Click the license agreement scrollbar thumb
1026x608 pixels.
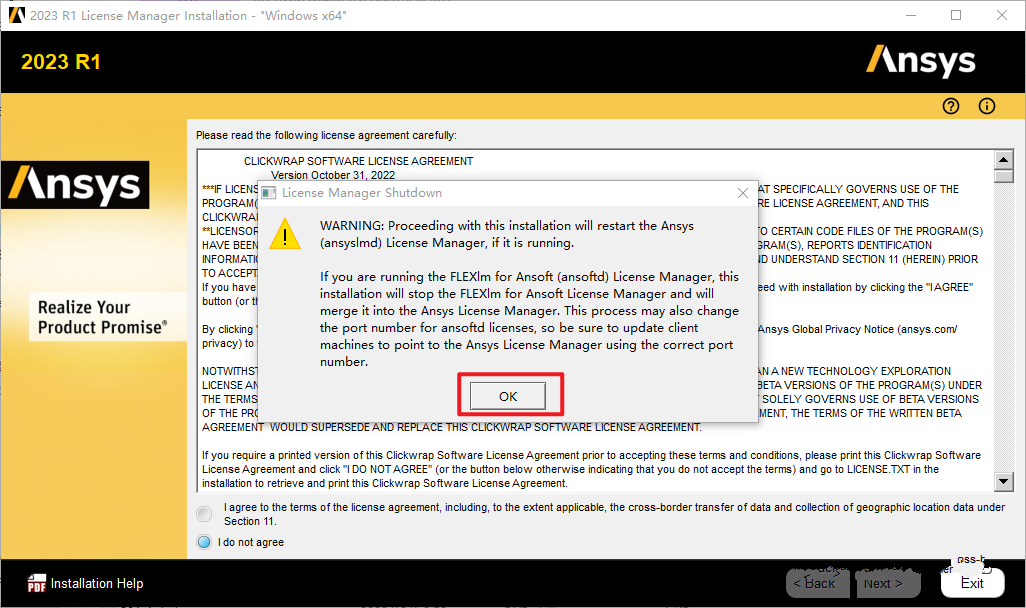pos(1003,176)
